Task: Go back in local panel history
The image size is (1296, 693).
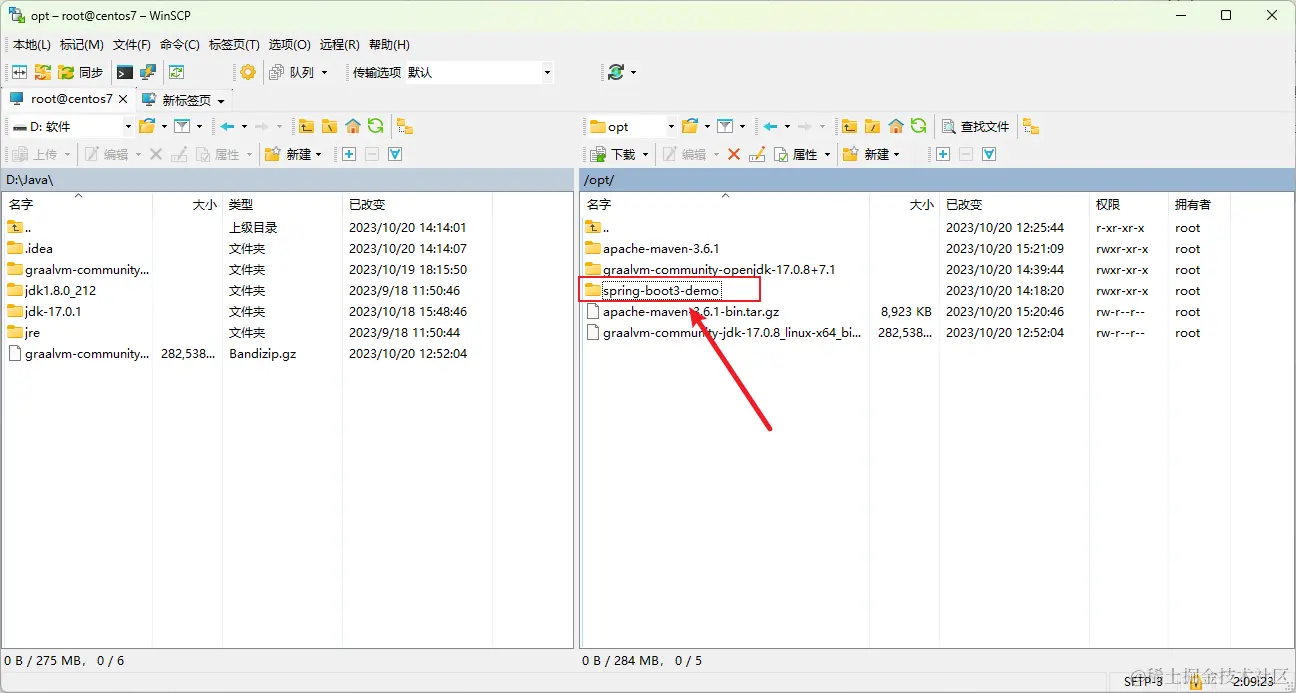Action: [228, 126]
